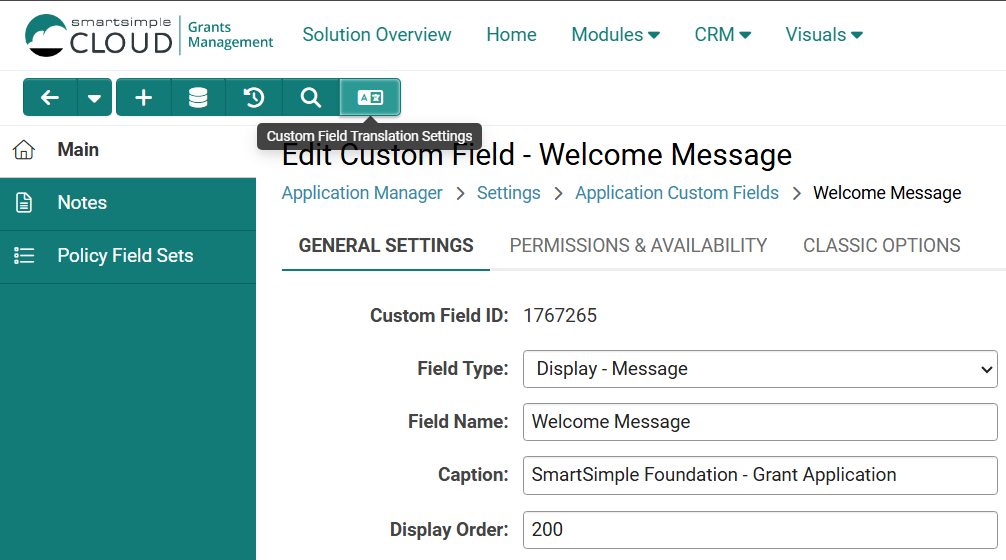Open Notes in the left sidebar
This screenshot has height=560, width=1006.
128,203
